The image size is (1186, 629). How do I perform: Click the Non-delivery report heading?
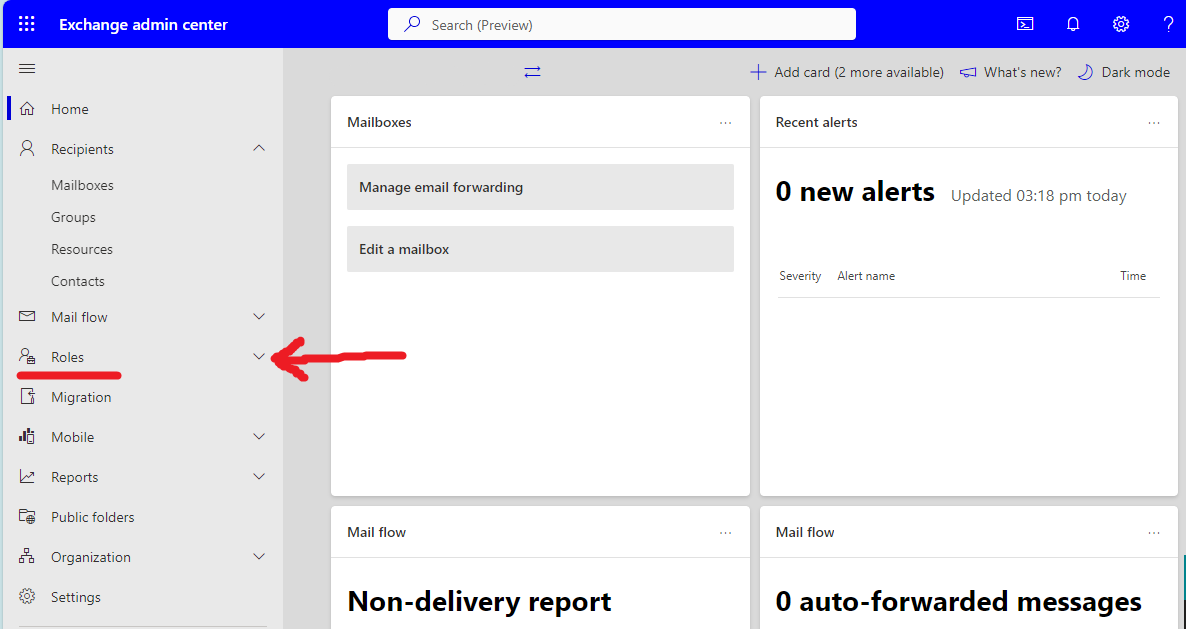coord(480,602)
